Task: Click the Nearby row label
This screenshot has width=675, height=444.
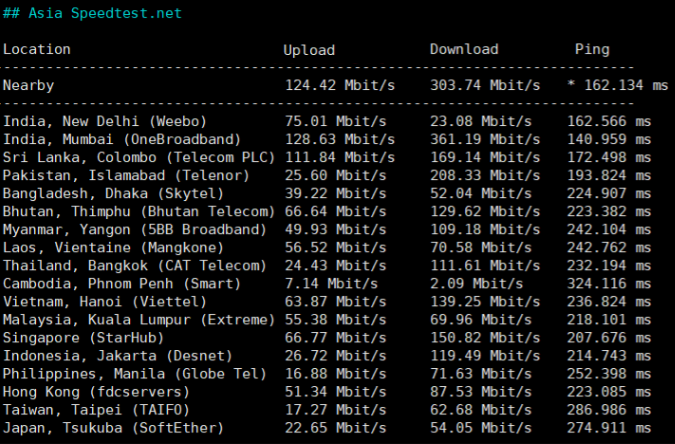Action: click(x=28, y=85)
